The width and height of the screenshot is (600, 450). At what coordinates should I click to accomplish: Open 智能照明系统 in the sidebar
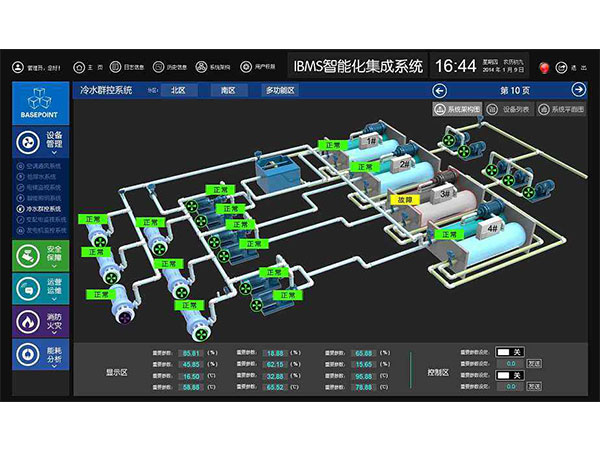pyautogui.click(x=39, y=198)
